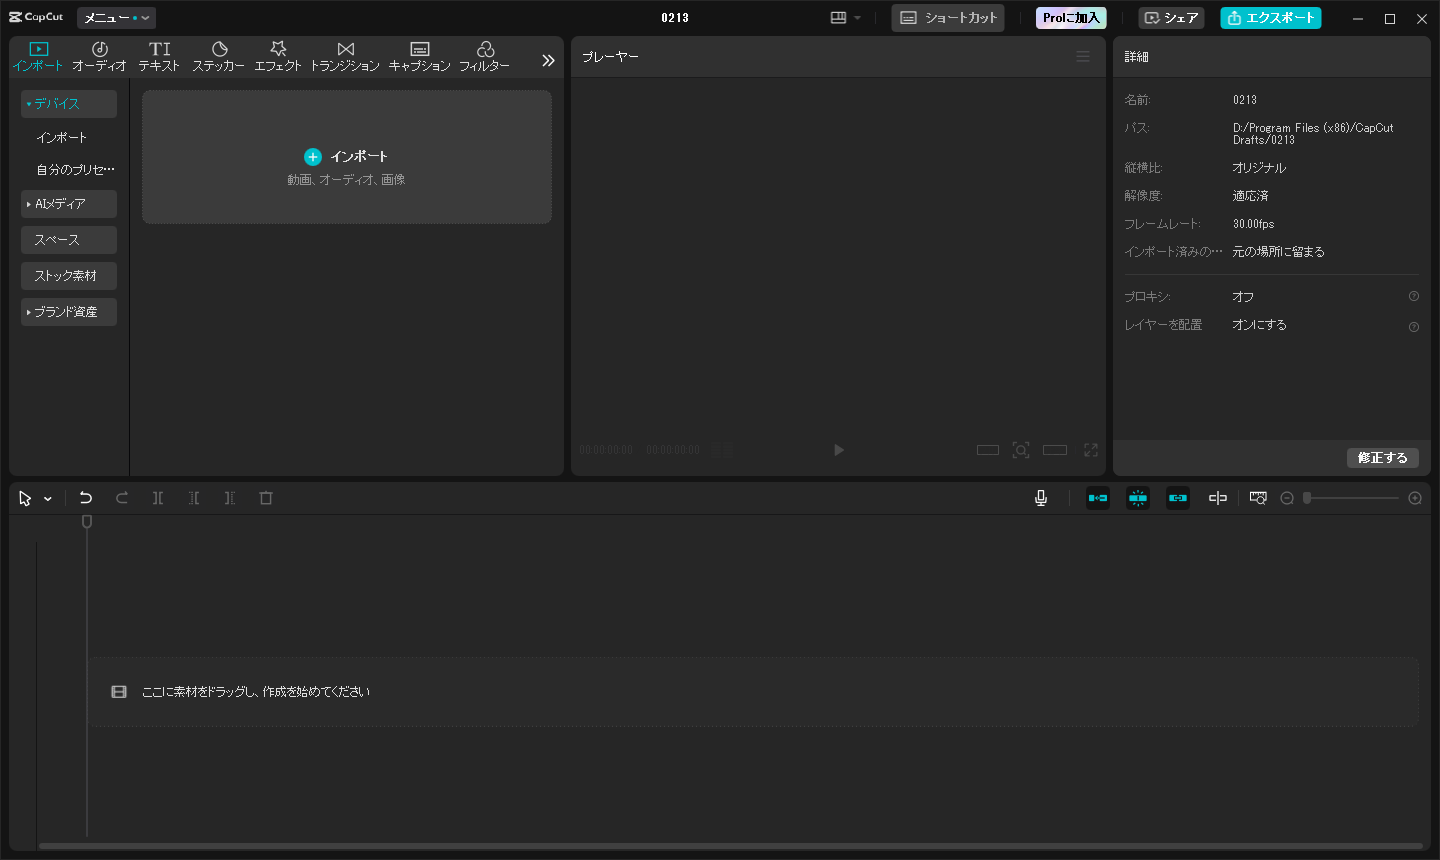Open the Filter (フィルター) tab

tap(485, 56)
